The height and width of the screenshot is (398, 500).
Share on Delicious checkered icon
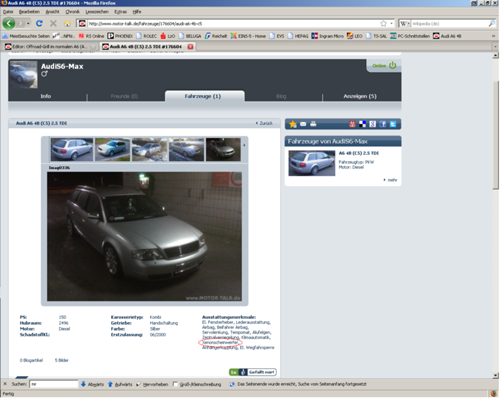point(362,124)
